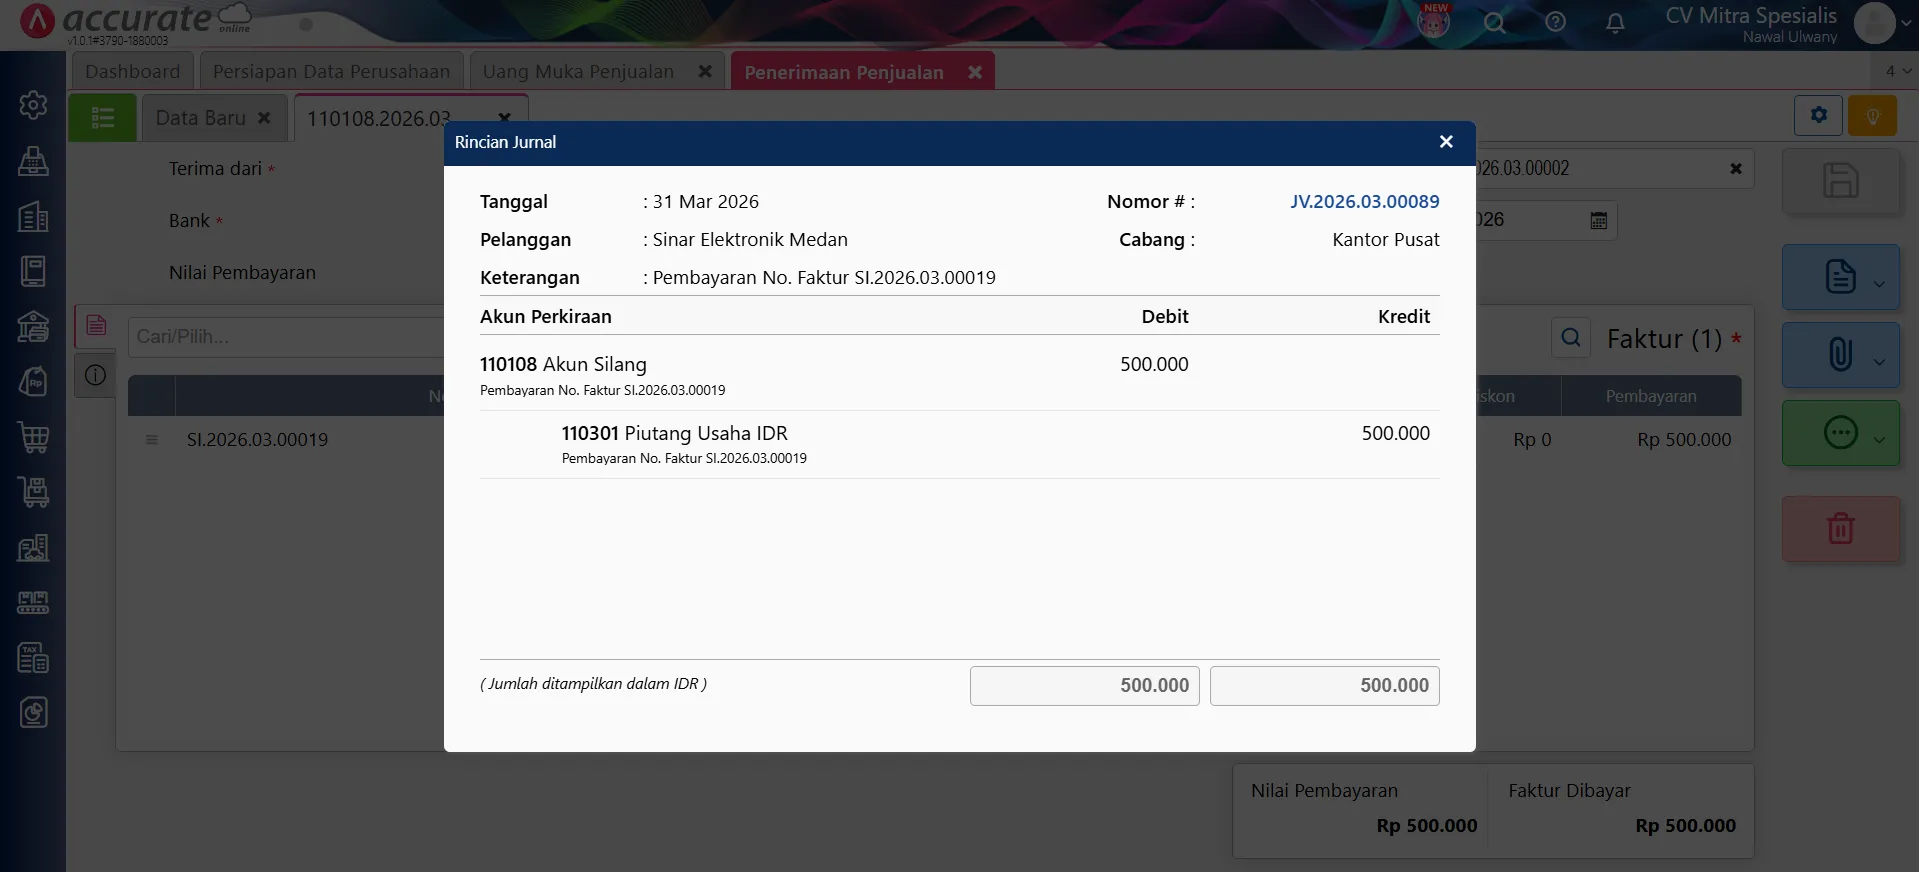1919x872 pixels.
Task: Click the red trash delete button
Action: (x=1840, y=528)
